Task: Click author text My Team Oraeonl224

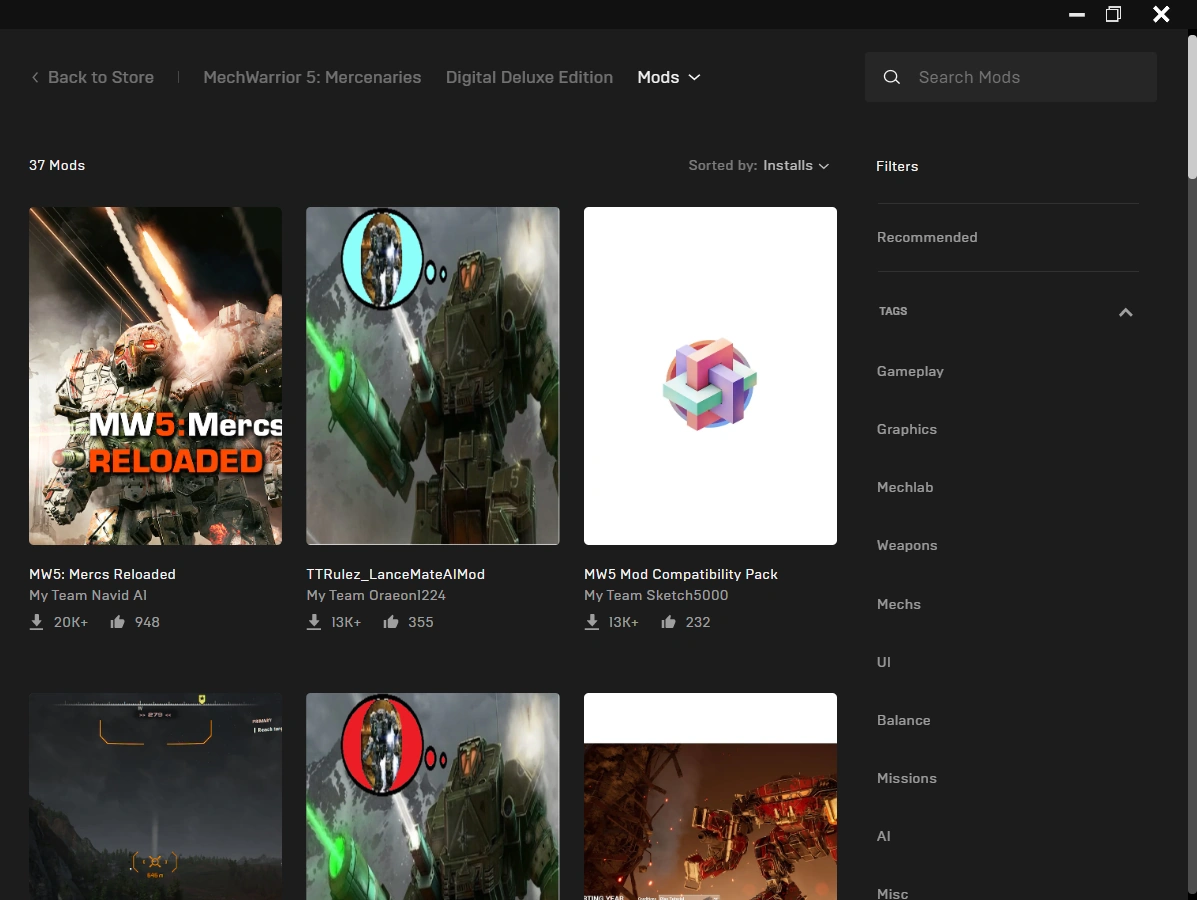Action: (x=376, y=595)
